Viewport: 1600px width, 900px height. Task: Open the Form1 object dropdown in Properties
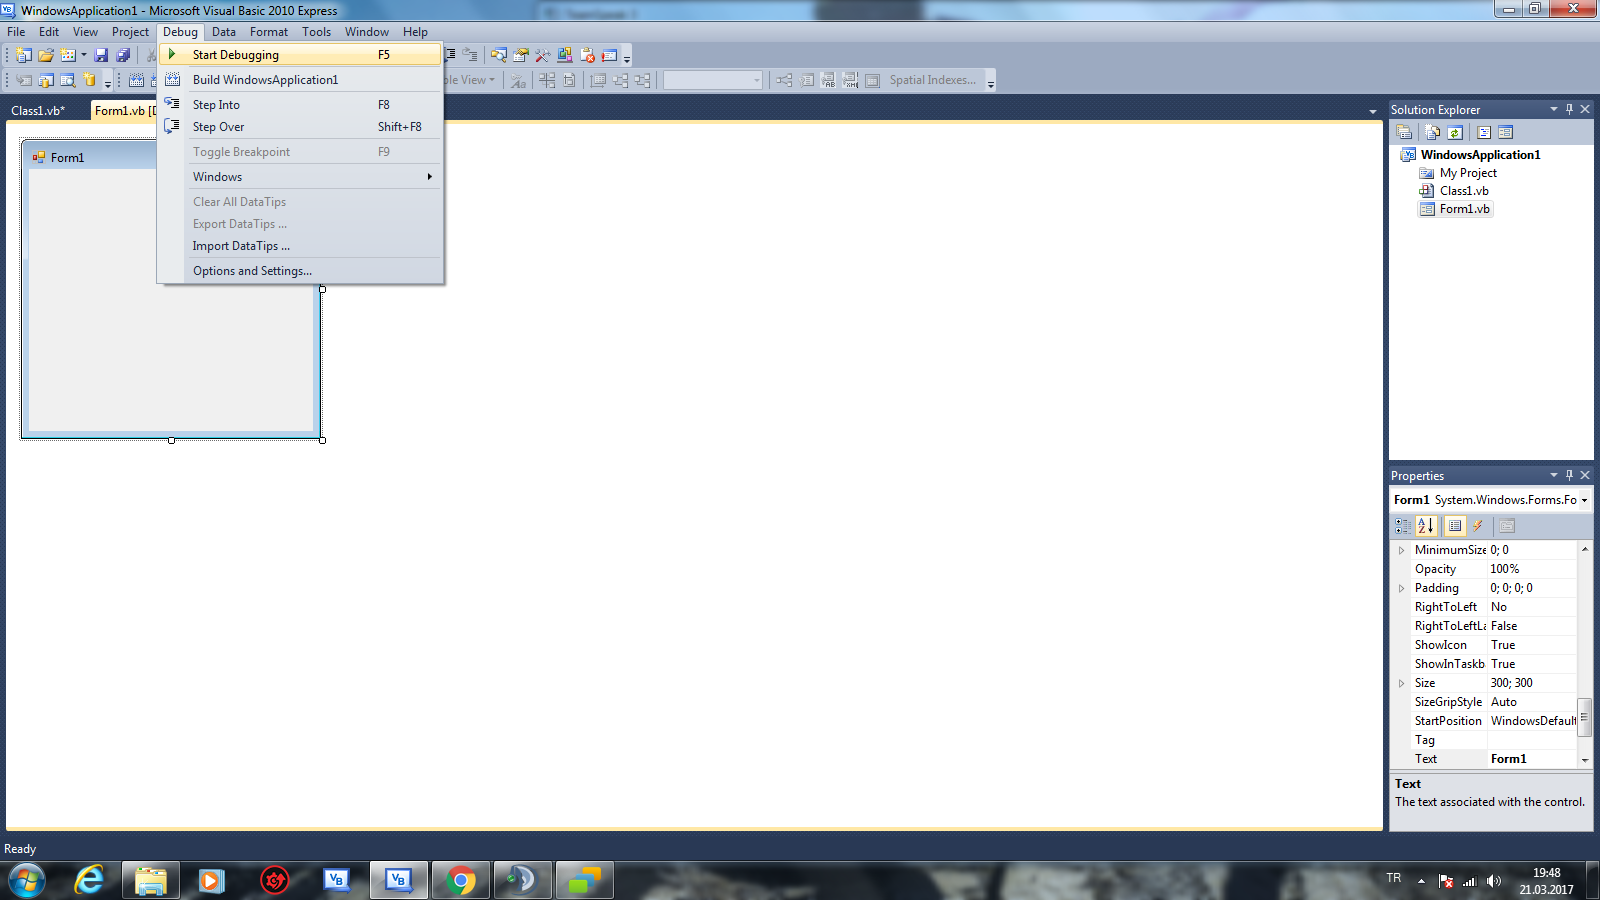tap(1584, 500)
